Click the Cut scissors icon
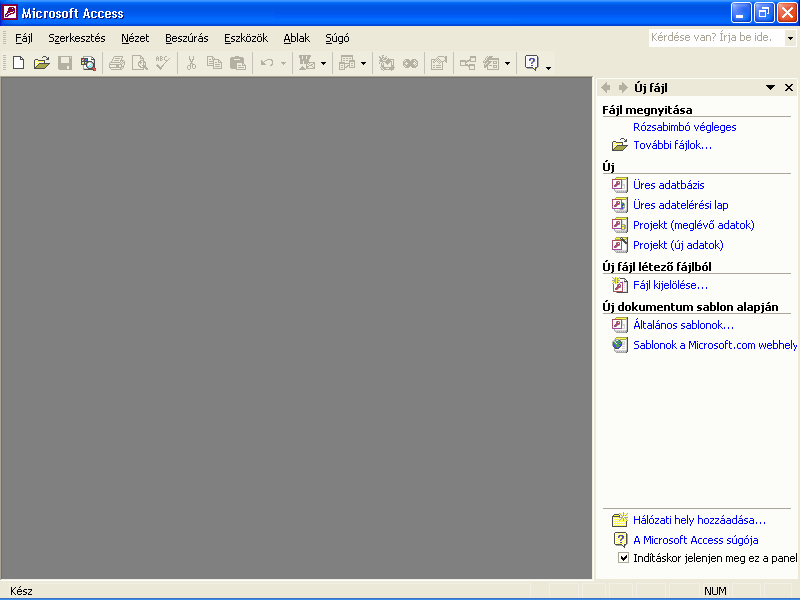 click(x=191, y=63)
